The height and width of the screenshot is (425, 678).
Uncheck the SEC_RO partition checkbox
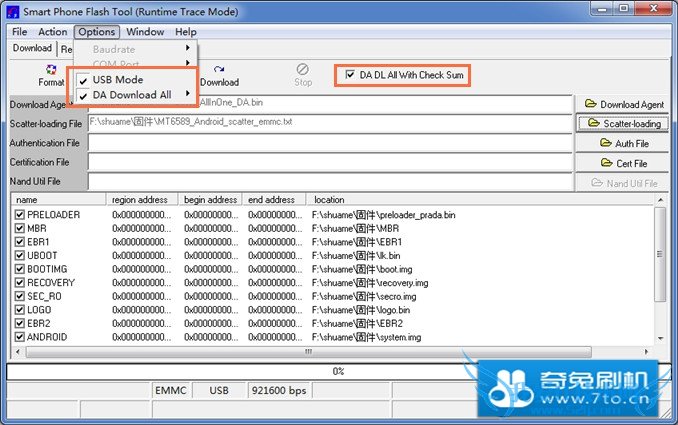click(19, 296)
